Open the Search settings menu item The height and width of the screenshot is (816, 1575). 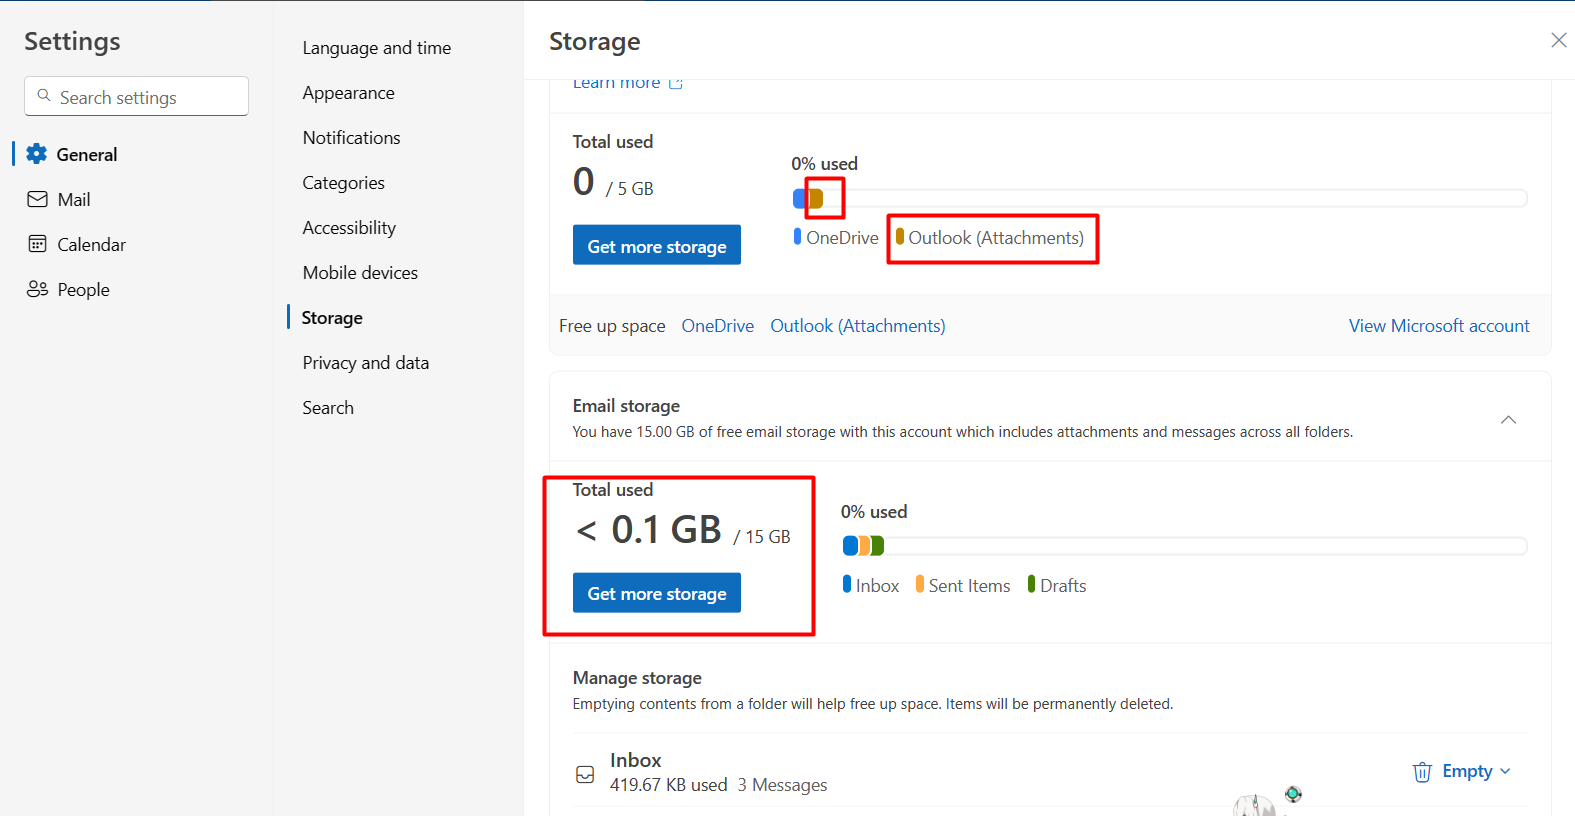pos(328,408)
